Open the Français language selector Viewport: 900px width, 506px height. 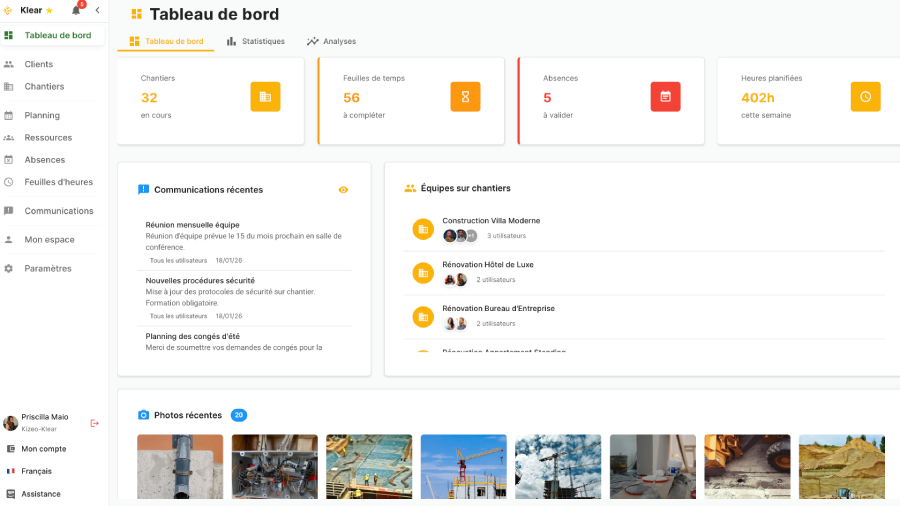[37, 471]
